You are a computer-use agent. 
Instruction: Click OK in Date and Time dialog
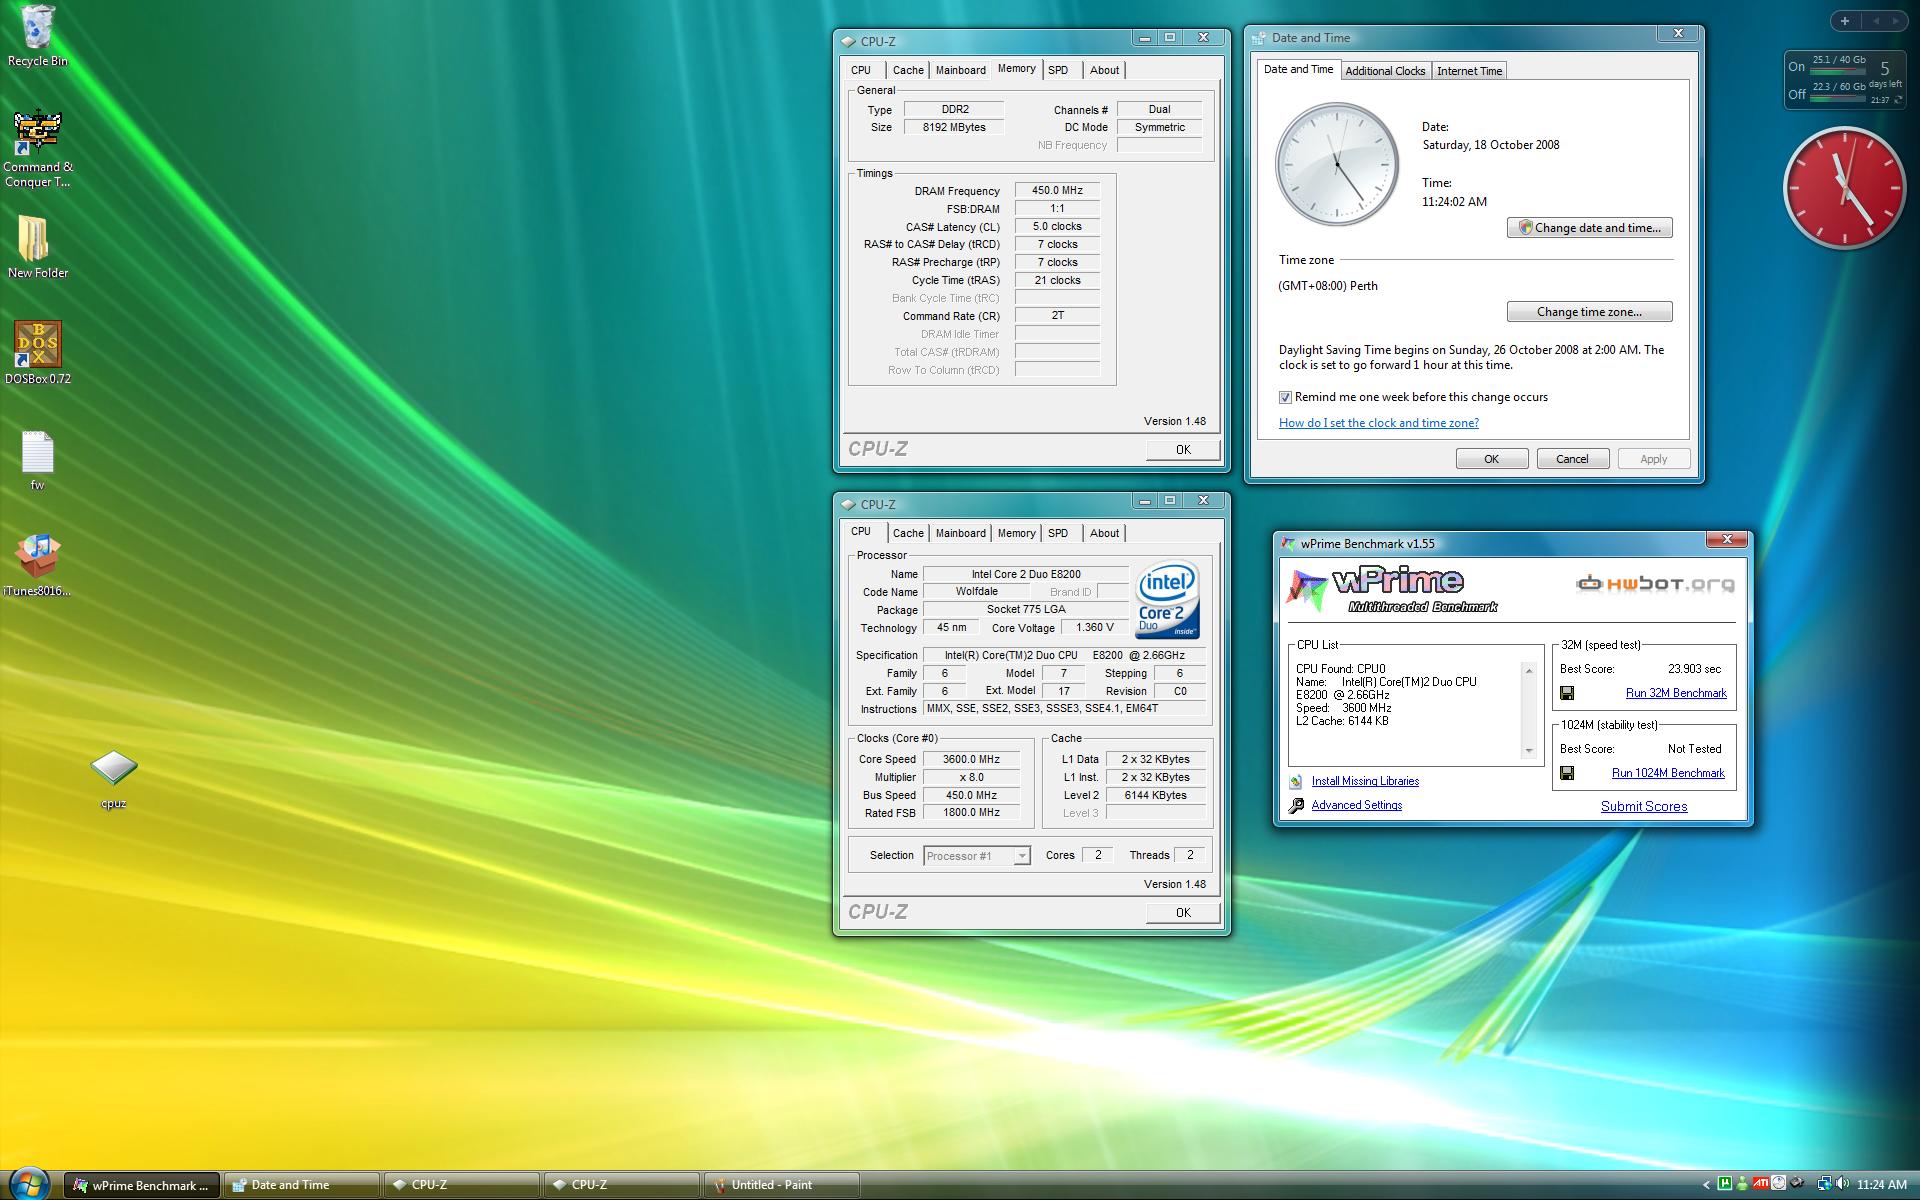pyautogui.click(x=1491, y=459)
